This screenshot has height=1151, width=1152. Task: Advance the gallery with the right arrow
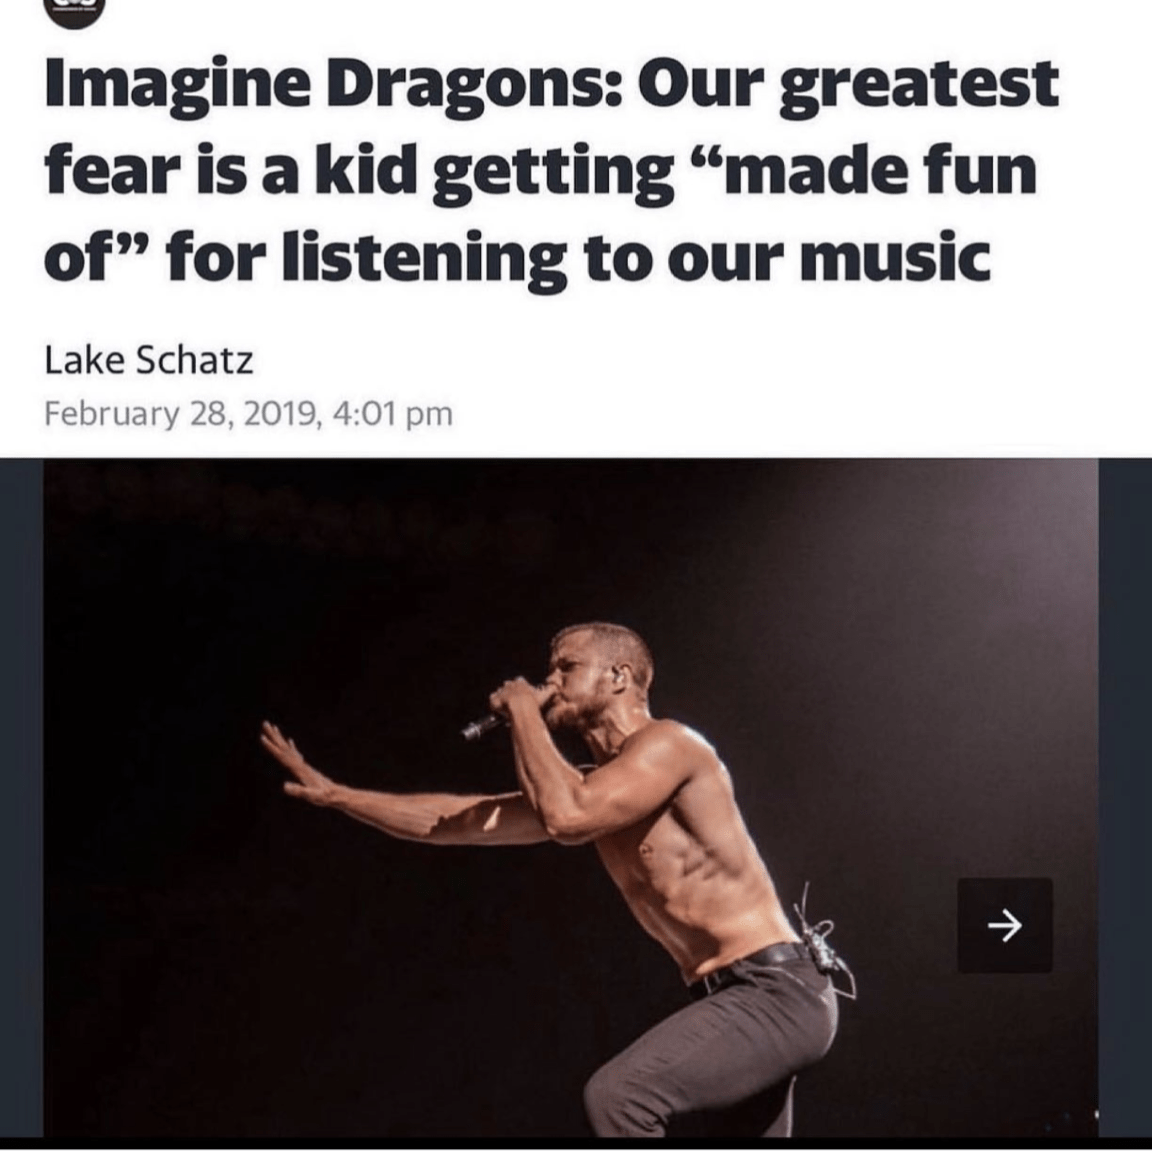pyautogui.click(x=1004, y=925)
